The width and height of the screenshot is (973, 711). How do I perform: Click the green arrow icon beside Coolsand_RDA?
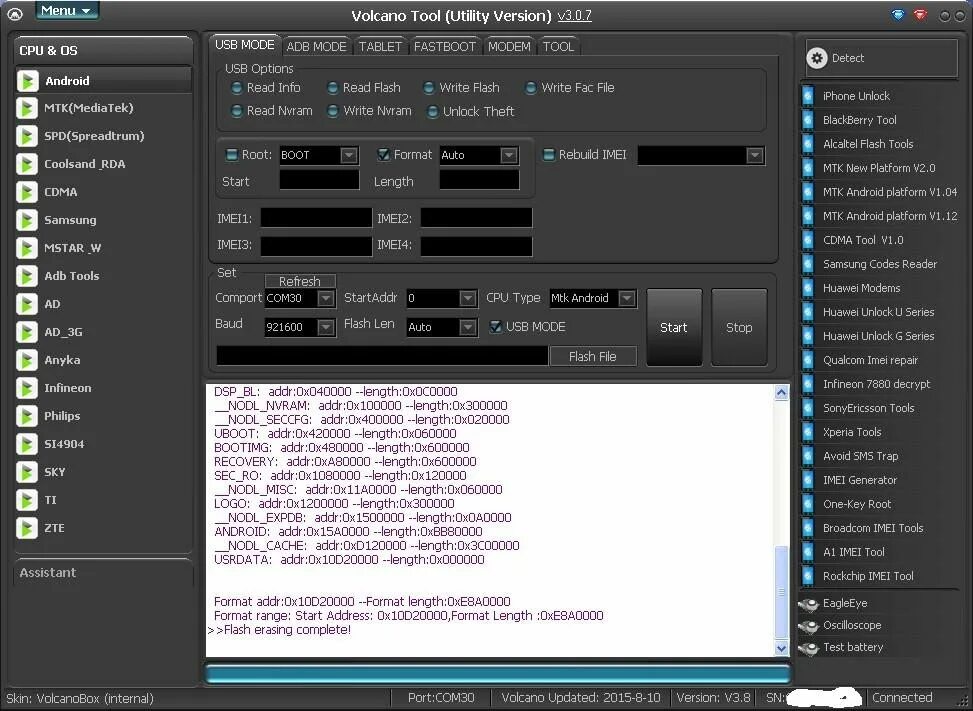pyautogui.click(x=27, y=164)
